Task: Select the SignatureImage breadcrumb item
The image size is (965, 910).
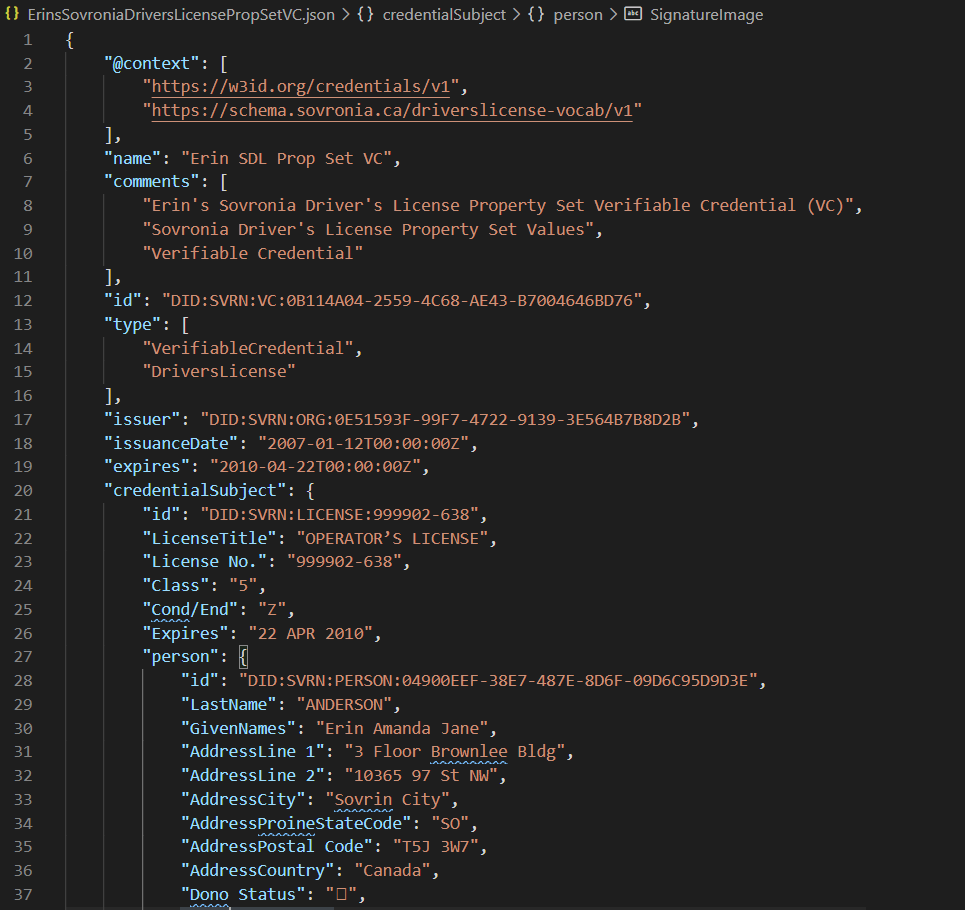Action: pyautogui.click(x=706, y=15)
